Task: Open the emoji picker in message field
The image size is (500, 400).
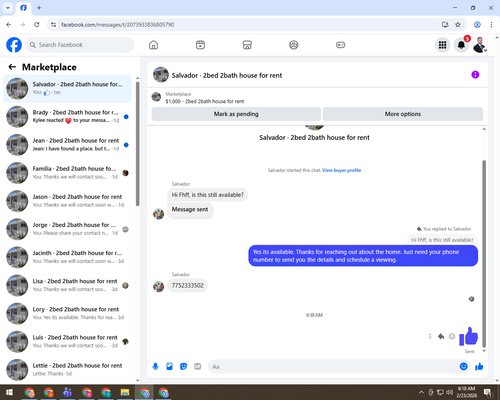Action: (463, 367)
